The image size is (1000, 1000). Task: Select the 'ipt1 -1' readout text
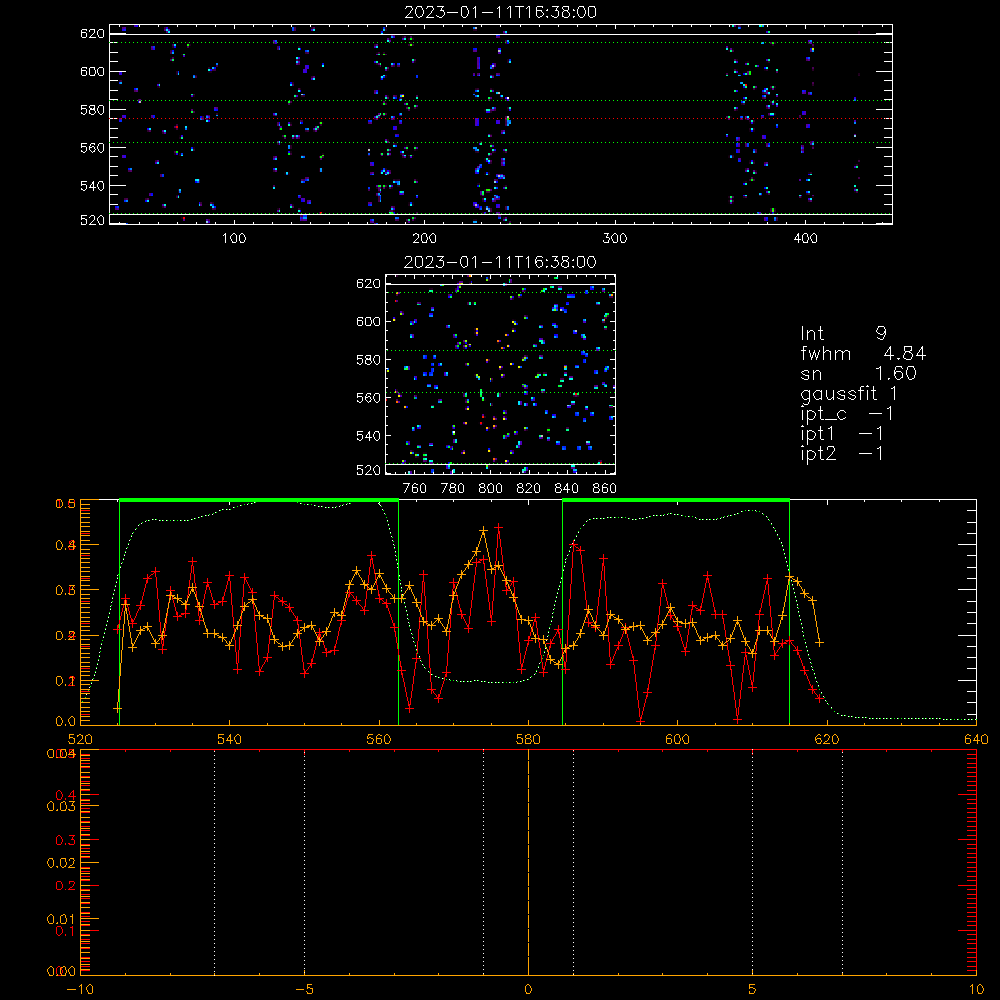click(x=842, y=434)
